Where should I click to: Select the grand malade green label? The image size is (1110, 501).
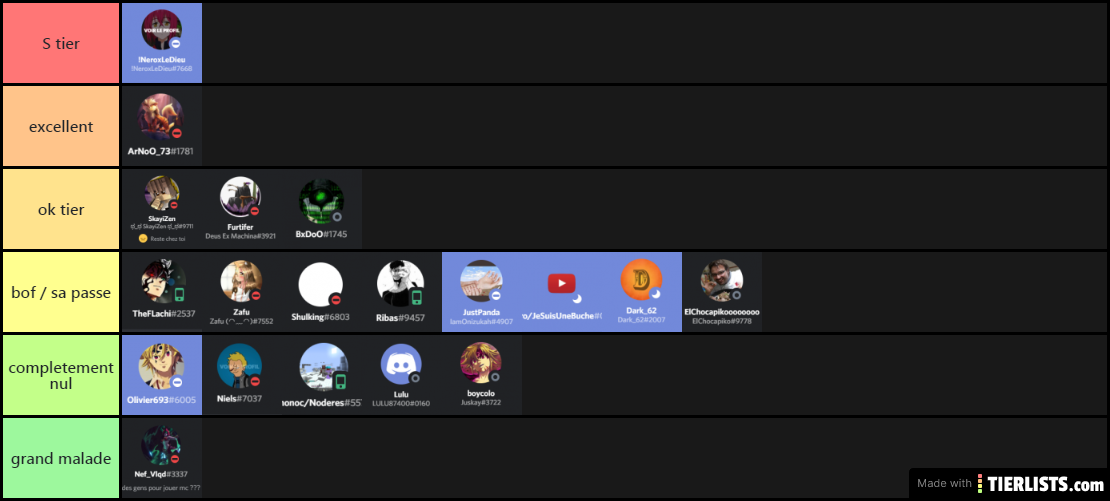tap(61, 458)
